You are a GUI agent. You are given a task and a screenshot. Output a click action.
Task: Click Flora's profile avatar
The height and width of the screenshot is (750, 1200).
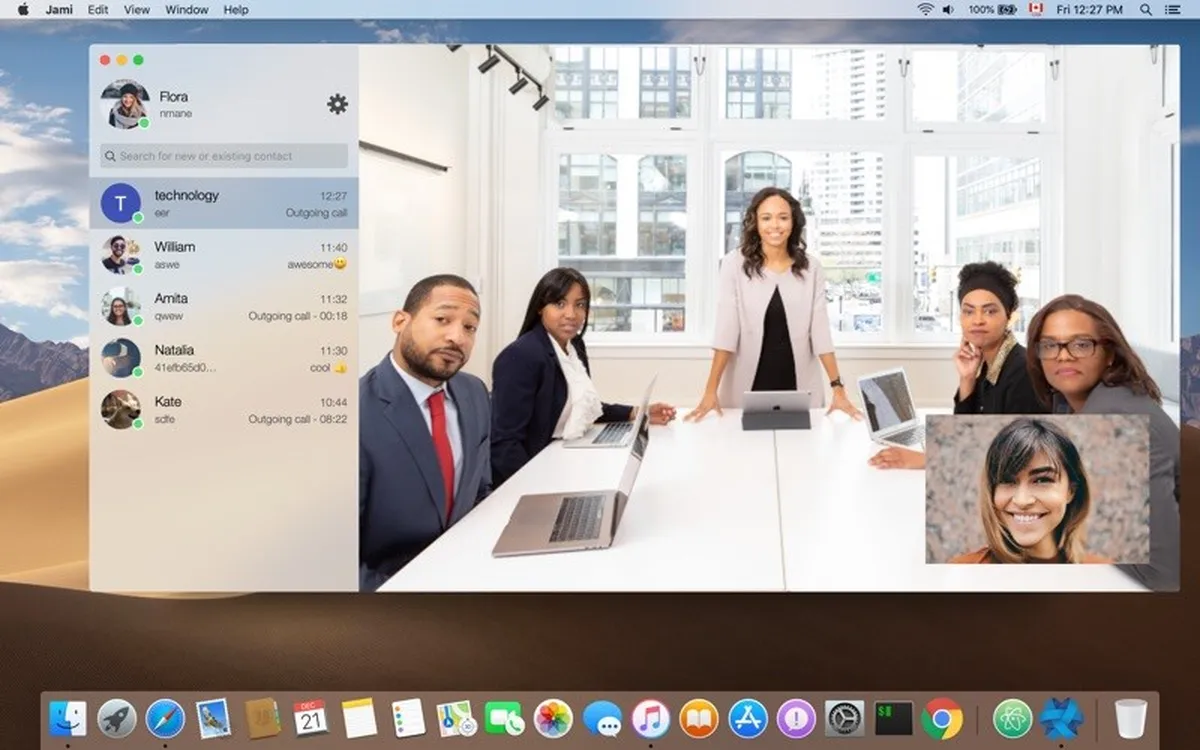point(125,105)
